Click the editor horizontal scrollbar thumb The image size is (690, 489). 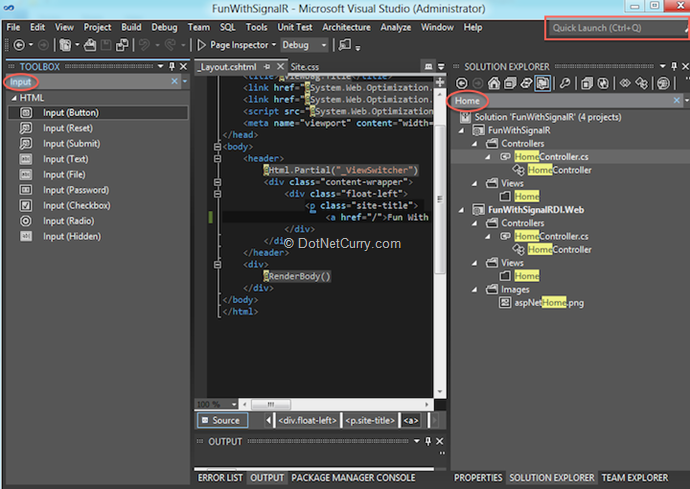tap(270, 404)
